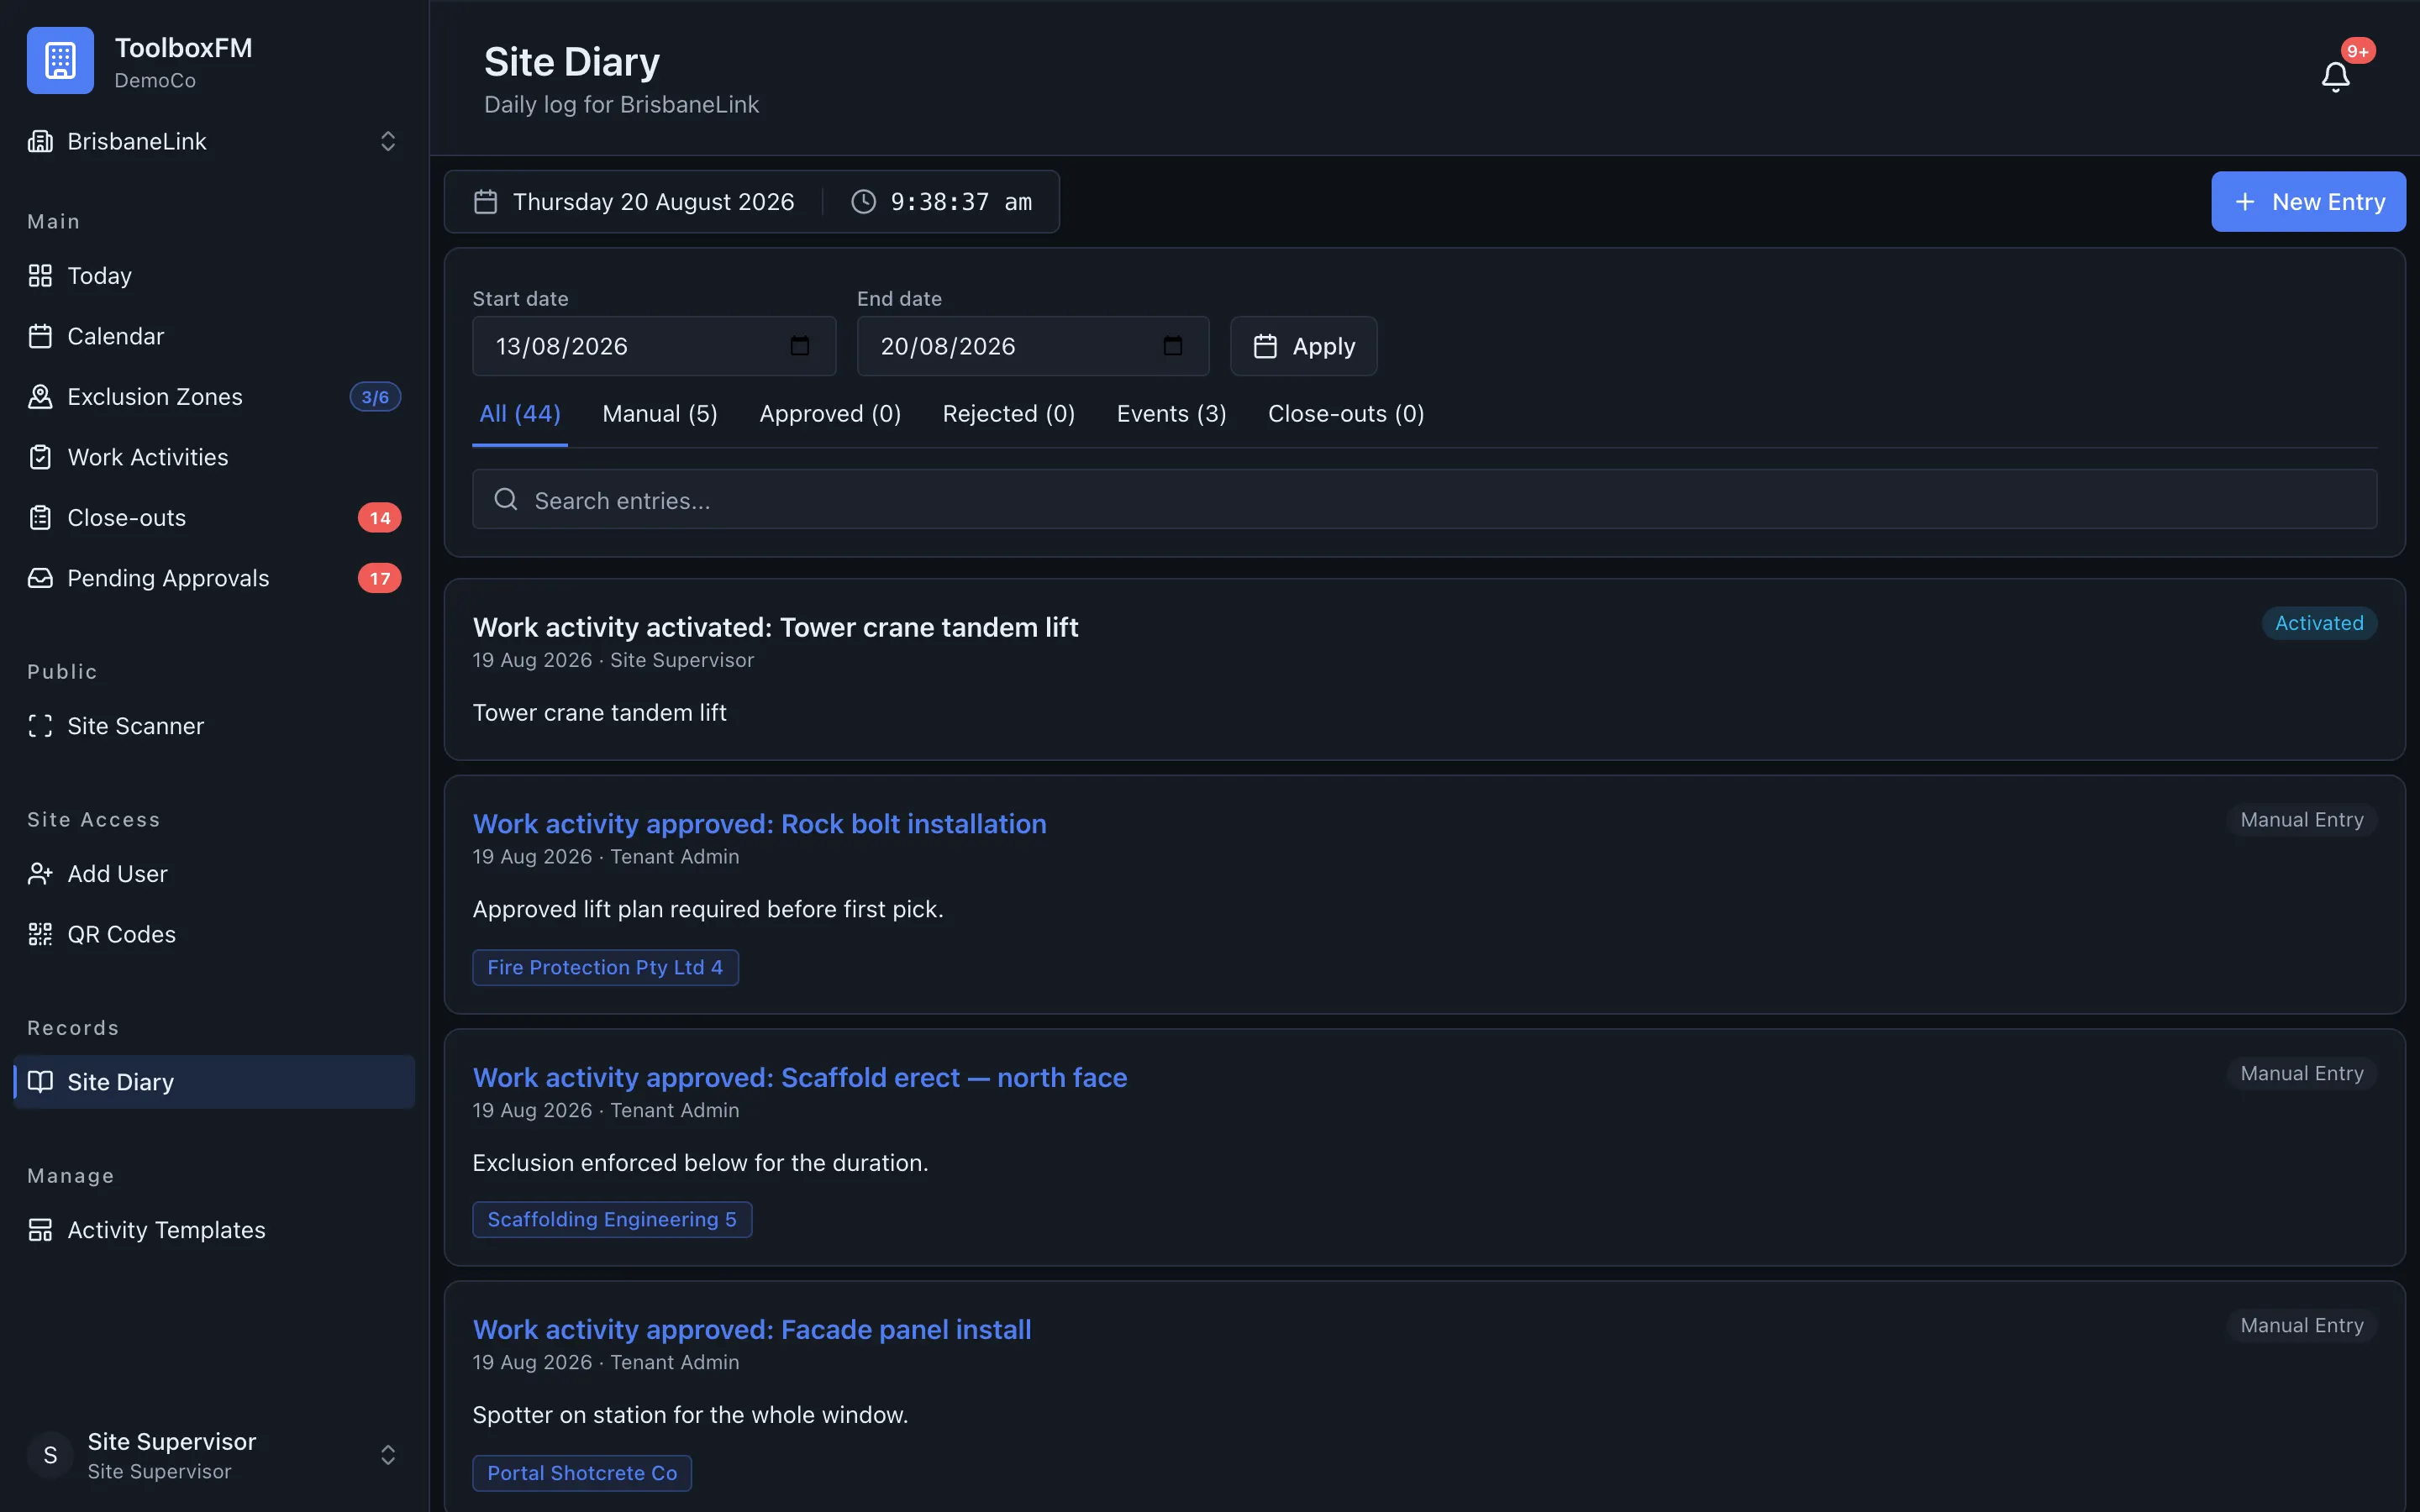Apply the date range filter
Image resolution: width=2420 pixels, height=1512 pixels.
click(1303, 346)
